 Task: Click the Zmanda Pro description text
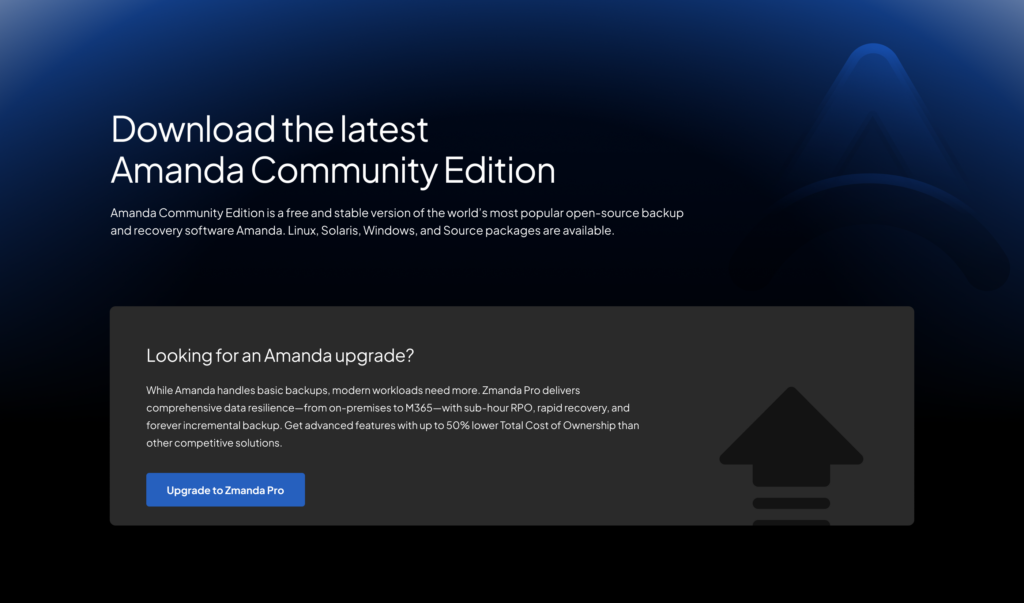(x=393, y=416)
